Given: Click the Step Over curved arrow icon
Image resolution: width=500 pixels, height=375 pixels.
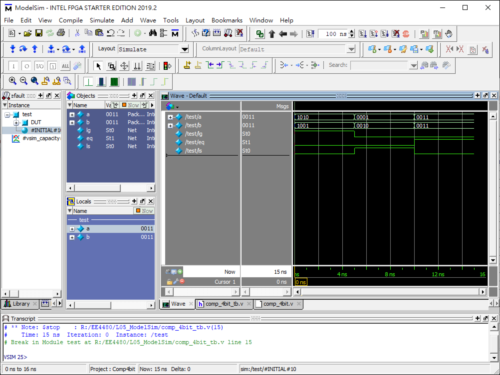Looking at the screenshot, I should click(x=23, y=49).
